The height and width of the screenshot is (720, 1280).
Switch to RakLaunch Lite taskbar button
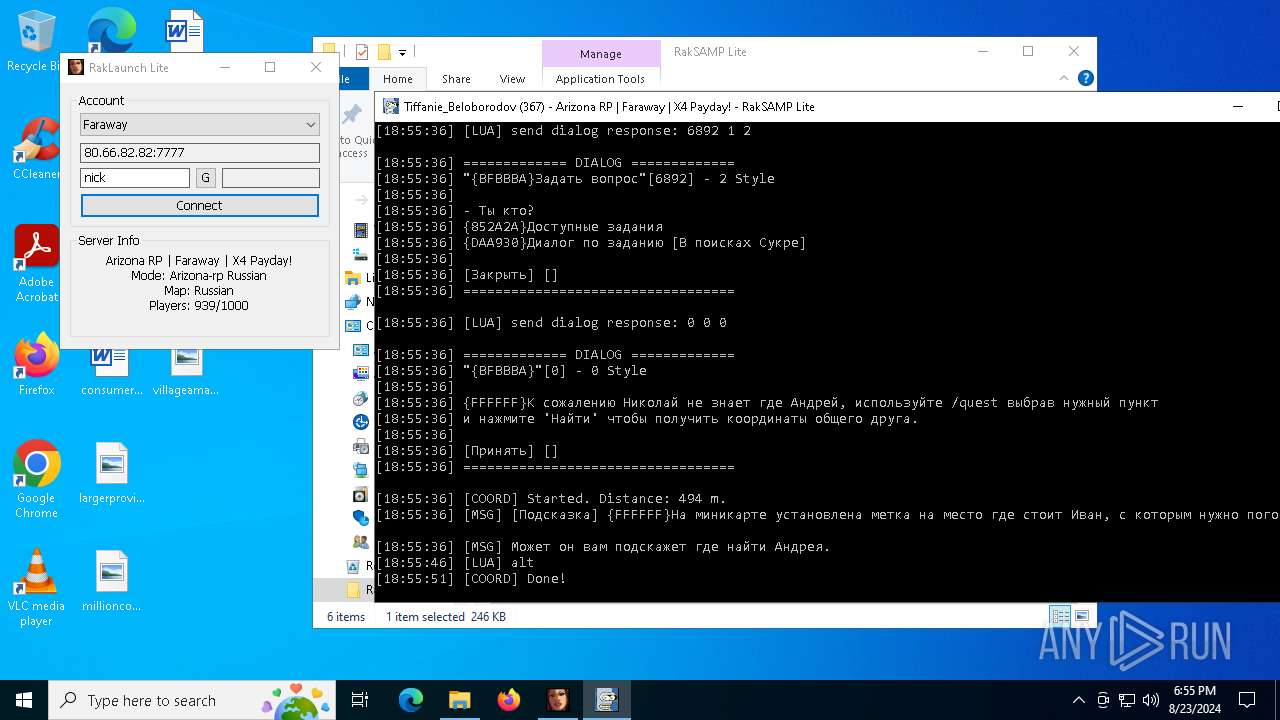557,700
